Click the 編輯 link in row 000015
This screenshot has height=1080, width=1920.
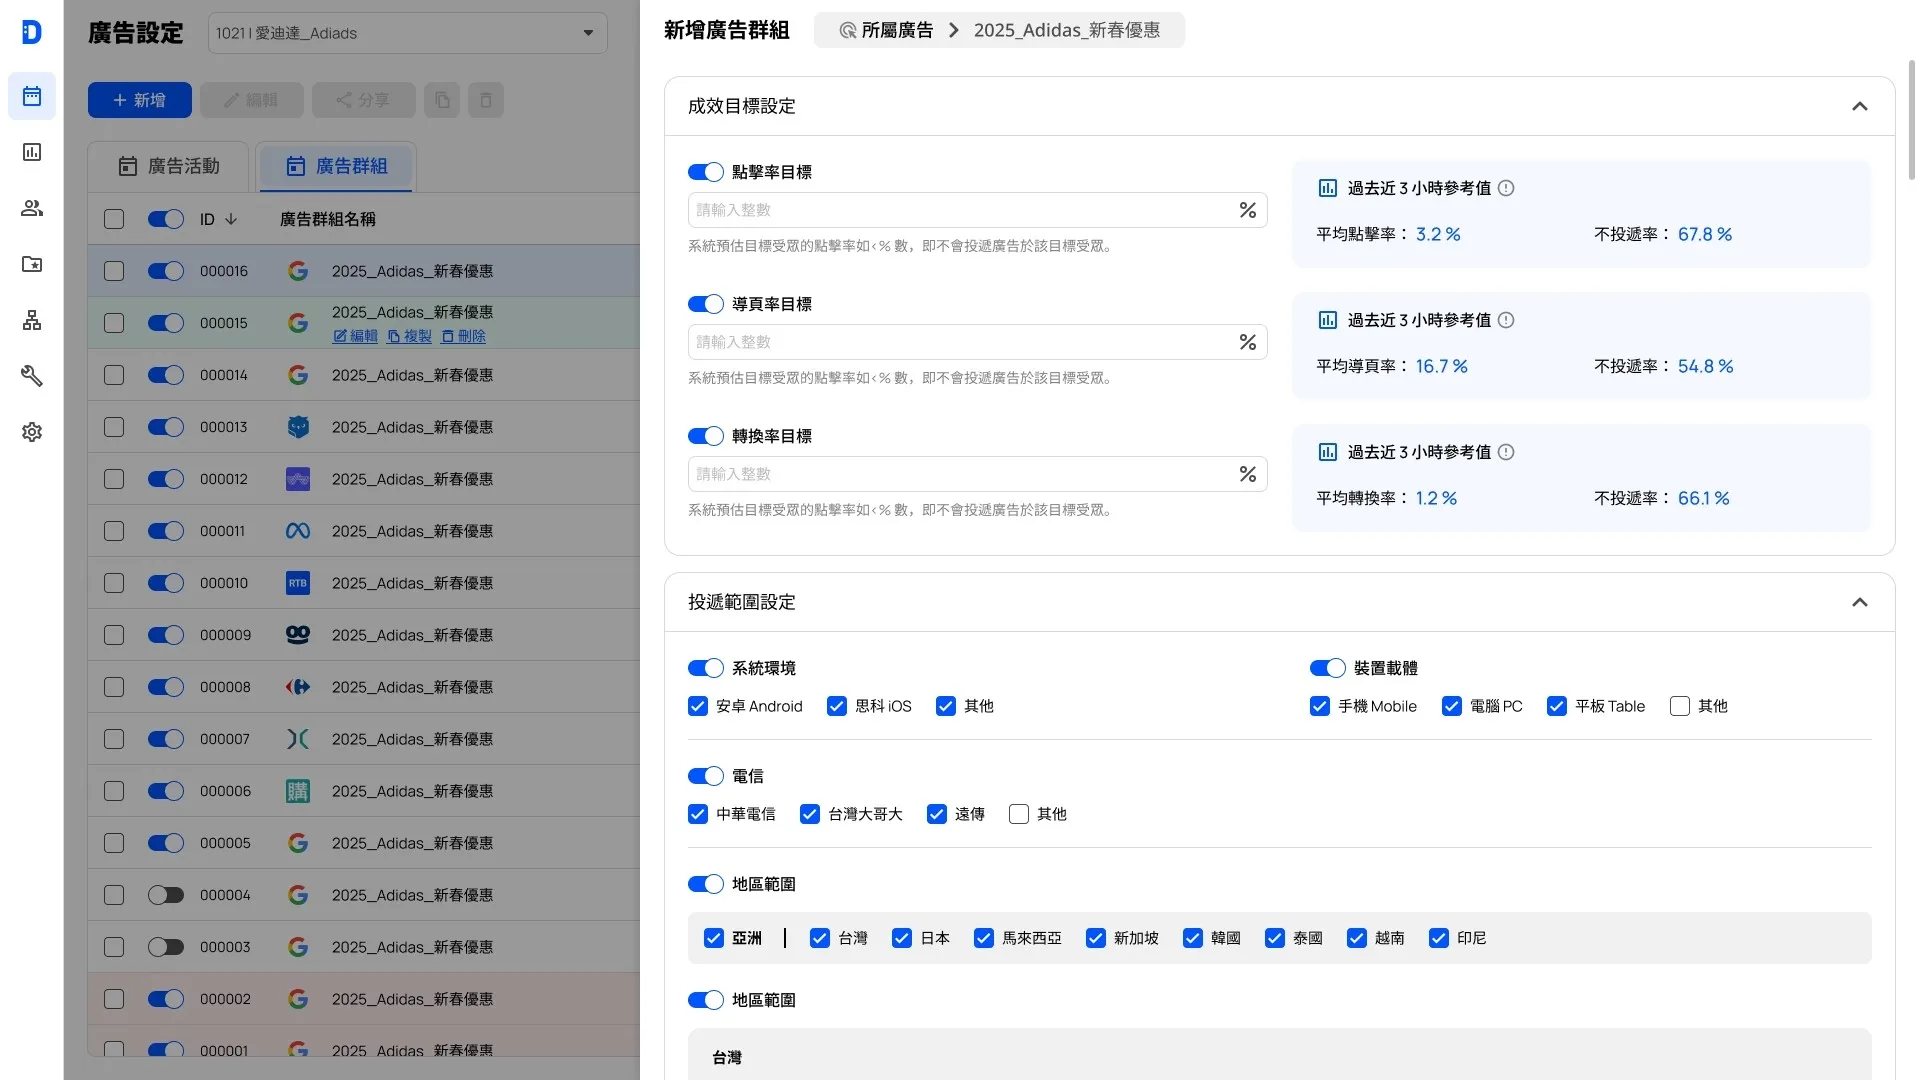(x=355, y=336)
